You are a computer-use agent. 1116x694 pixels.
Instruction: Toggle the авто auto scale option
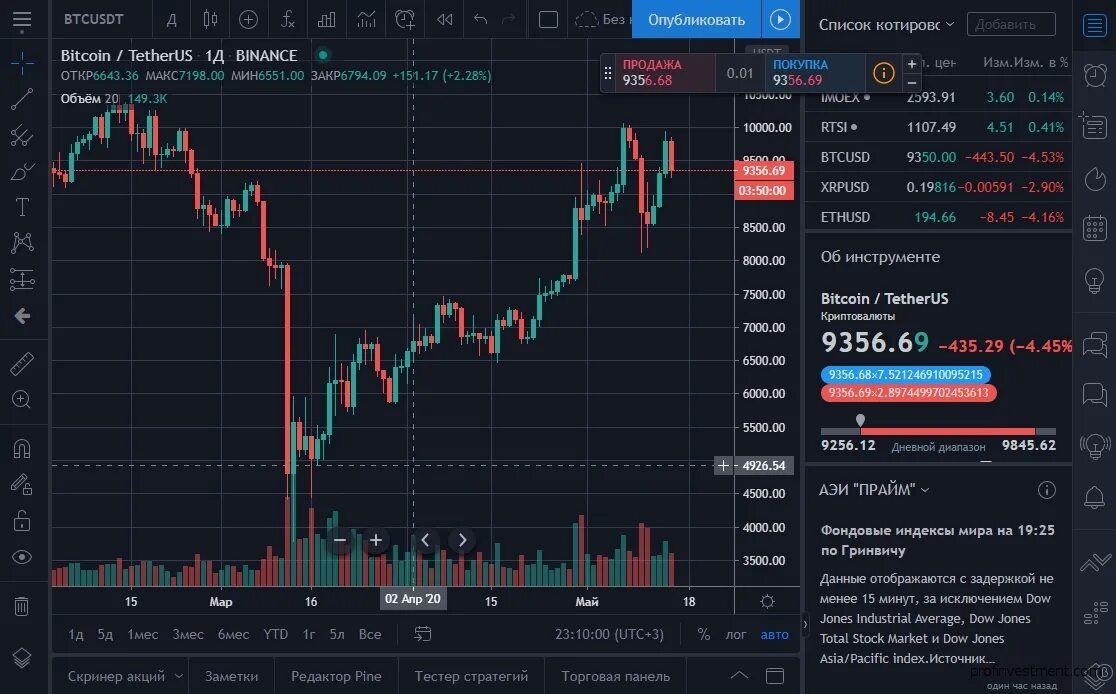coord(774,634)
